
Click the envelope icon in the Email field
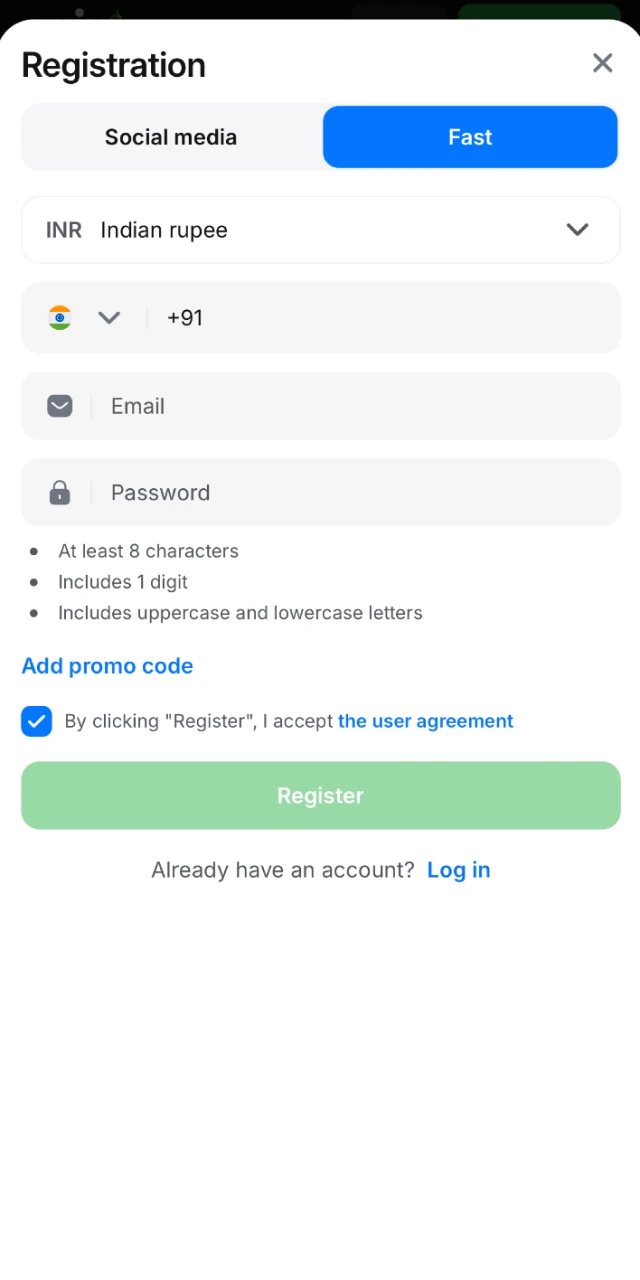click(59, 406)
